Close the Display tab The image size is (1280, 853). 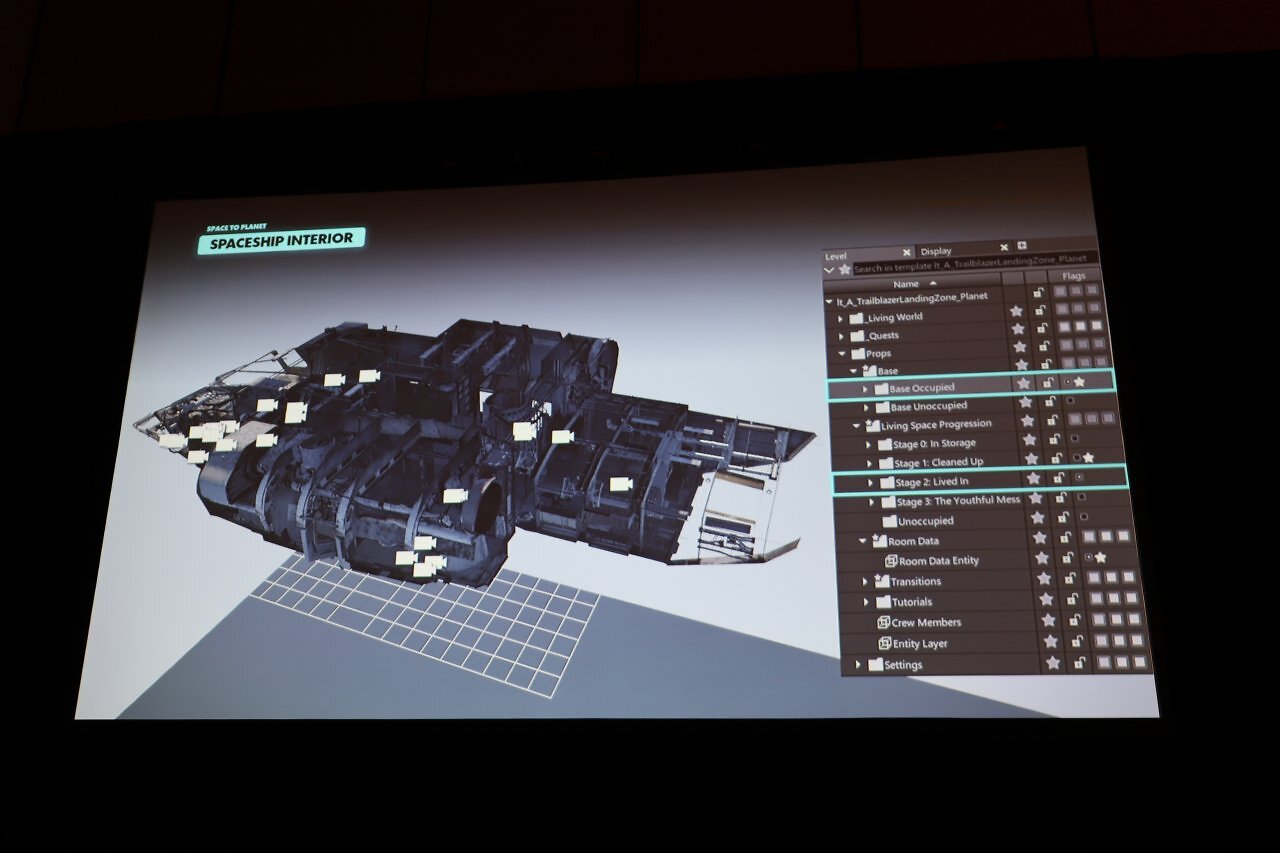[x=1004, y=247]
